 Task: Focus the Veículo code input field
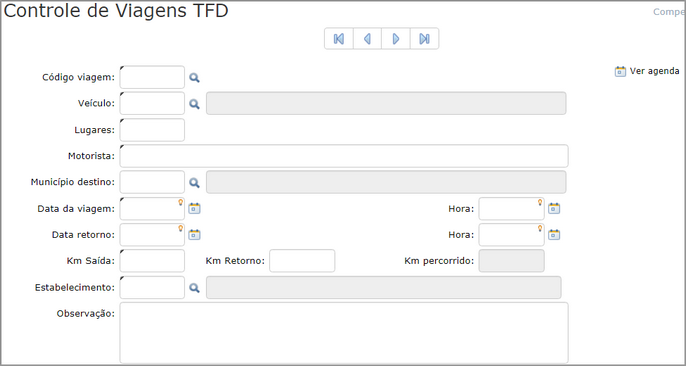pyautogui.click(x=152, y=104)
